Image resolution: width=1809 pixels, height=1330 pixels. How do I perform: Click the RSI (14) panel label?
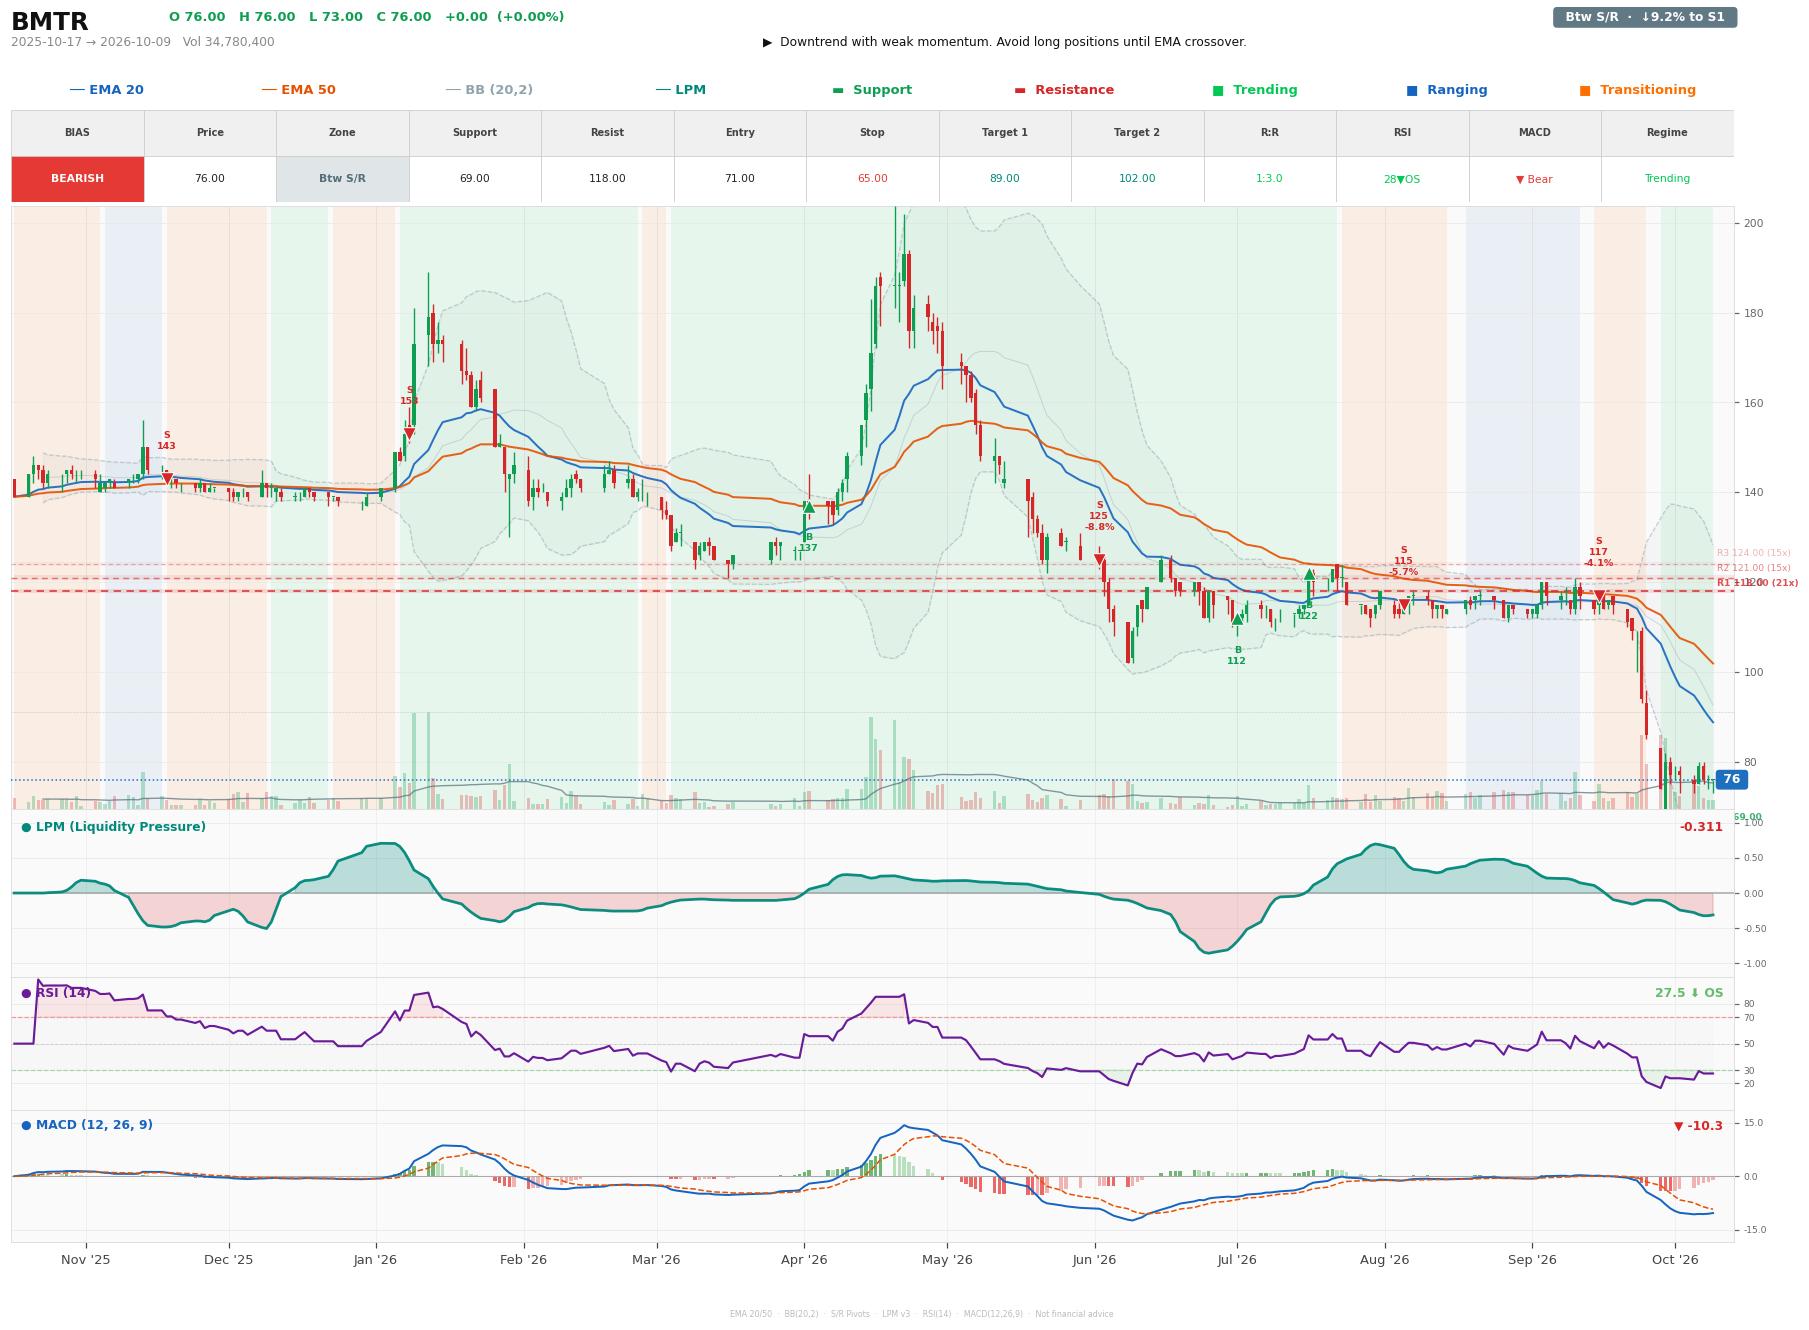pyautogui.click(x=56, y=993)
